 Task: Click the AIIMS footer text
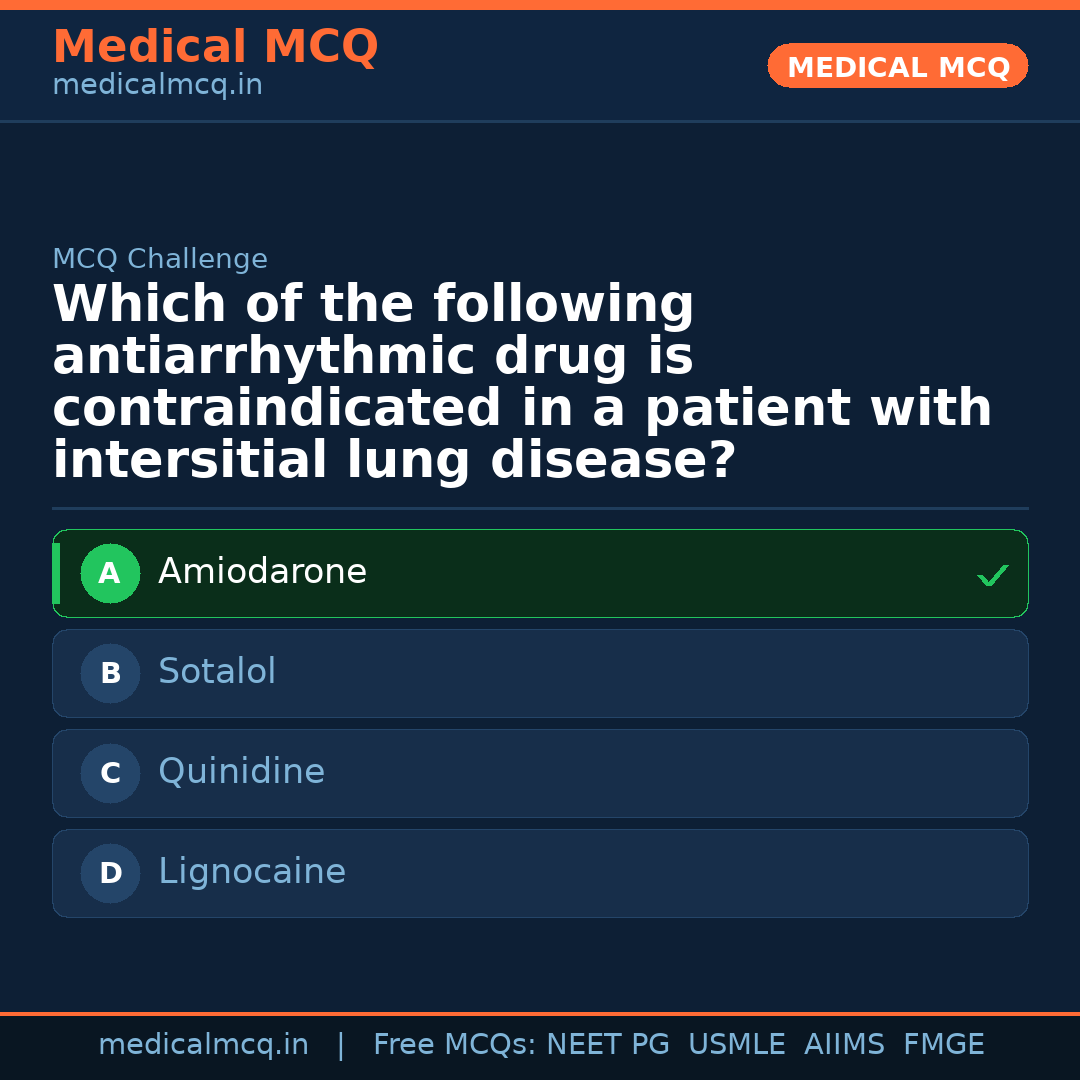click(x=844, y=1045)
